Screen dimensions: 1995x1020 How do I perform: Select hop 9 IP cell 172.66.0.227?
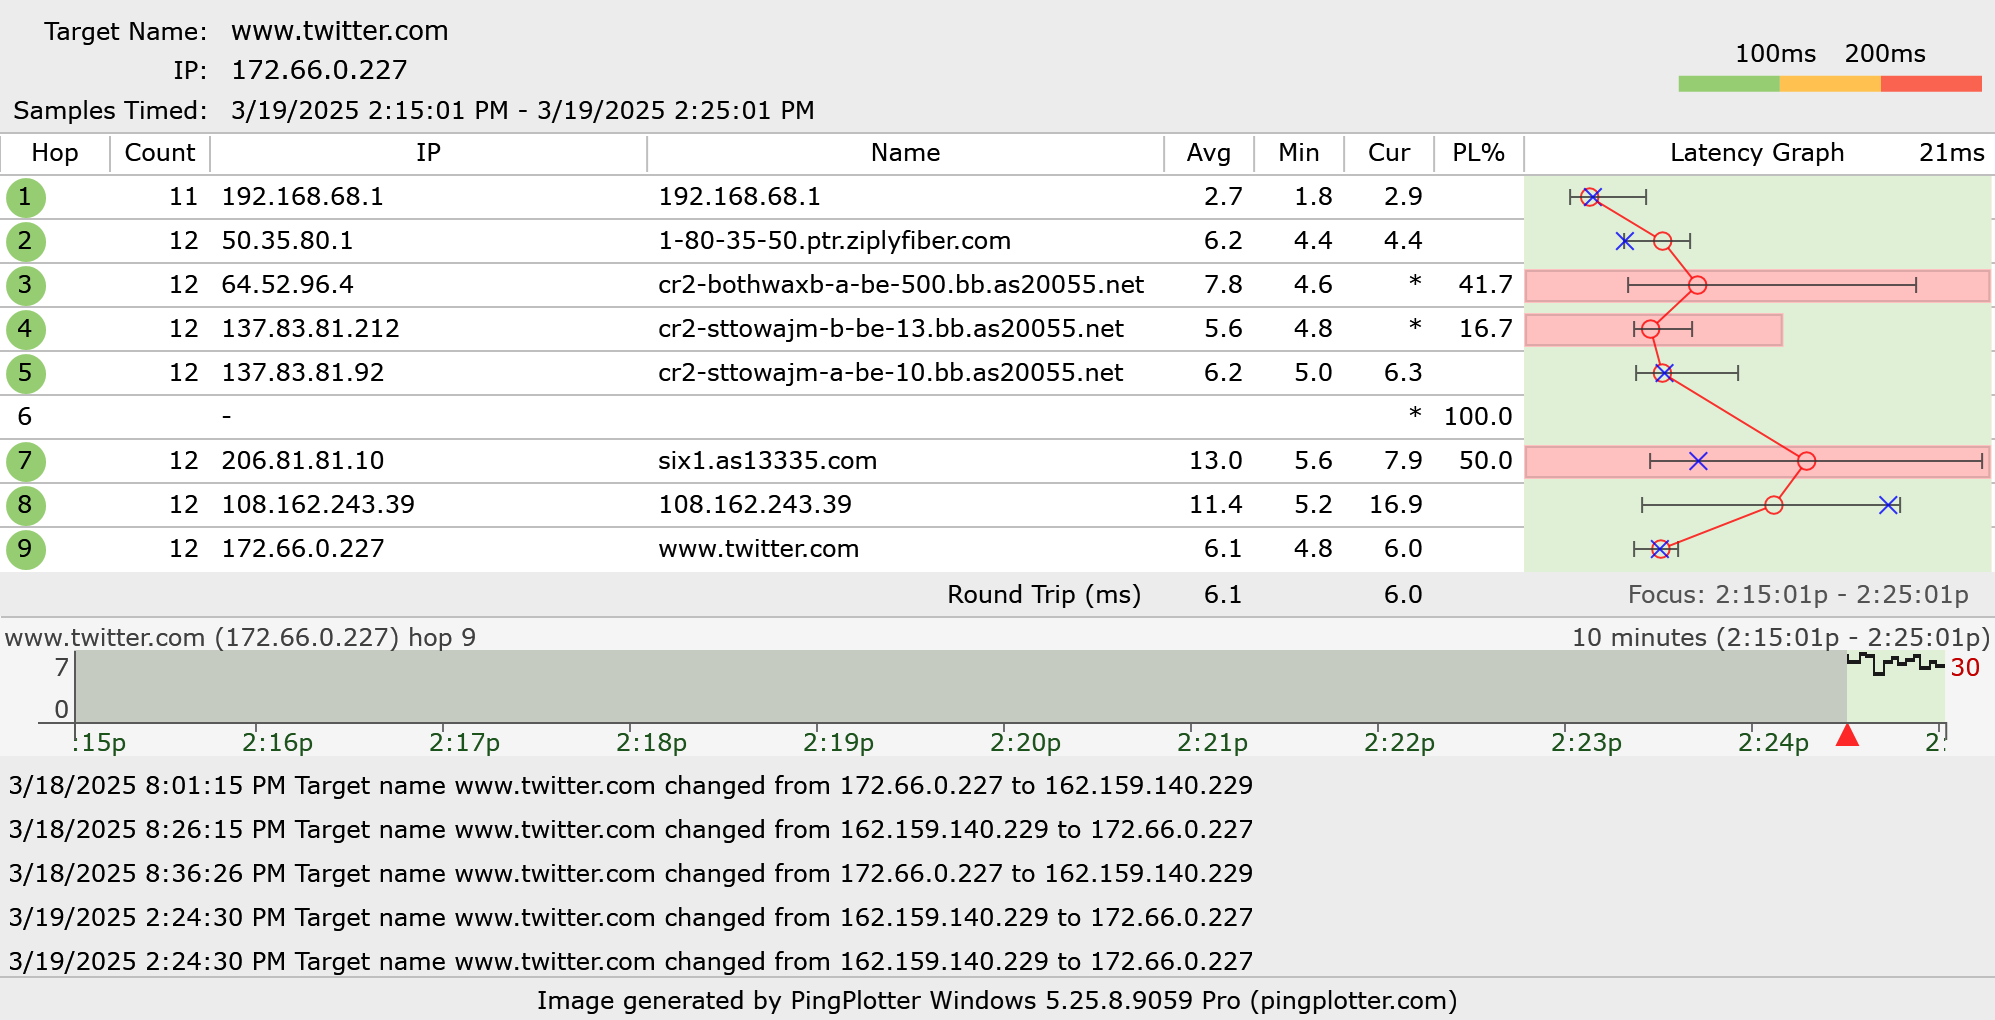(x=303, y=549)
